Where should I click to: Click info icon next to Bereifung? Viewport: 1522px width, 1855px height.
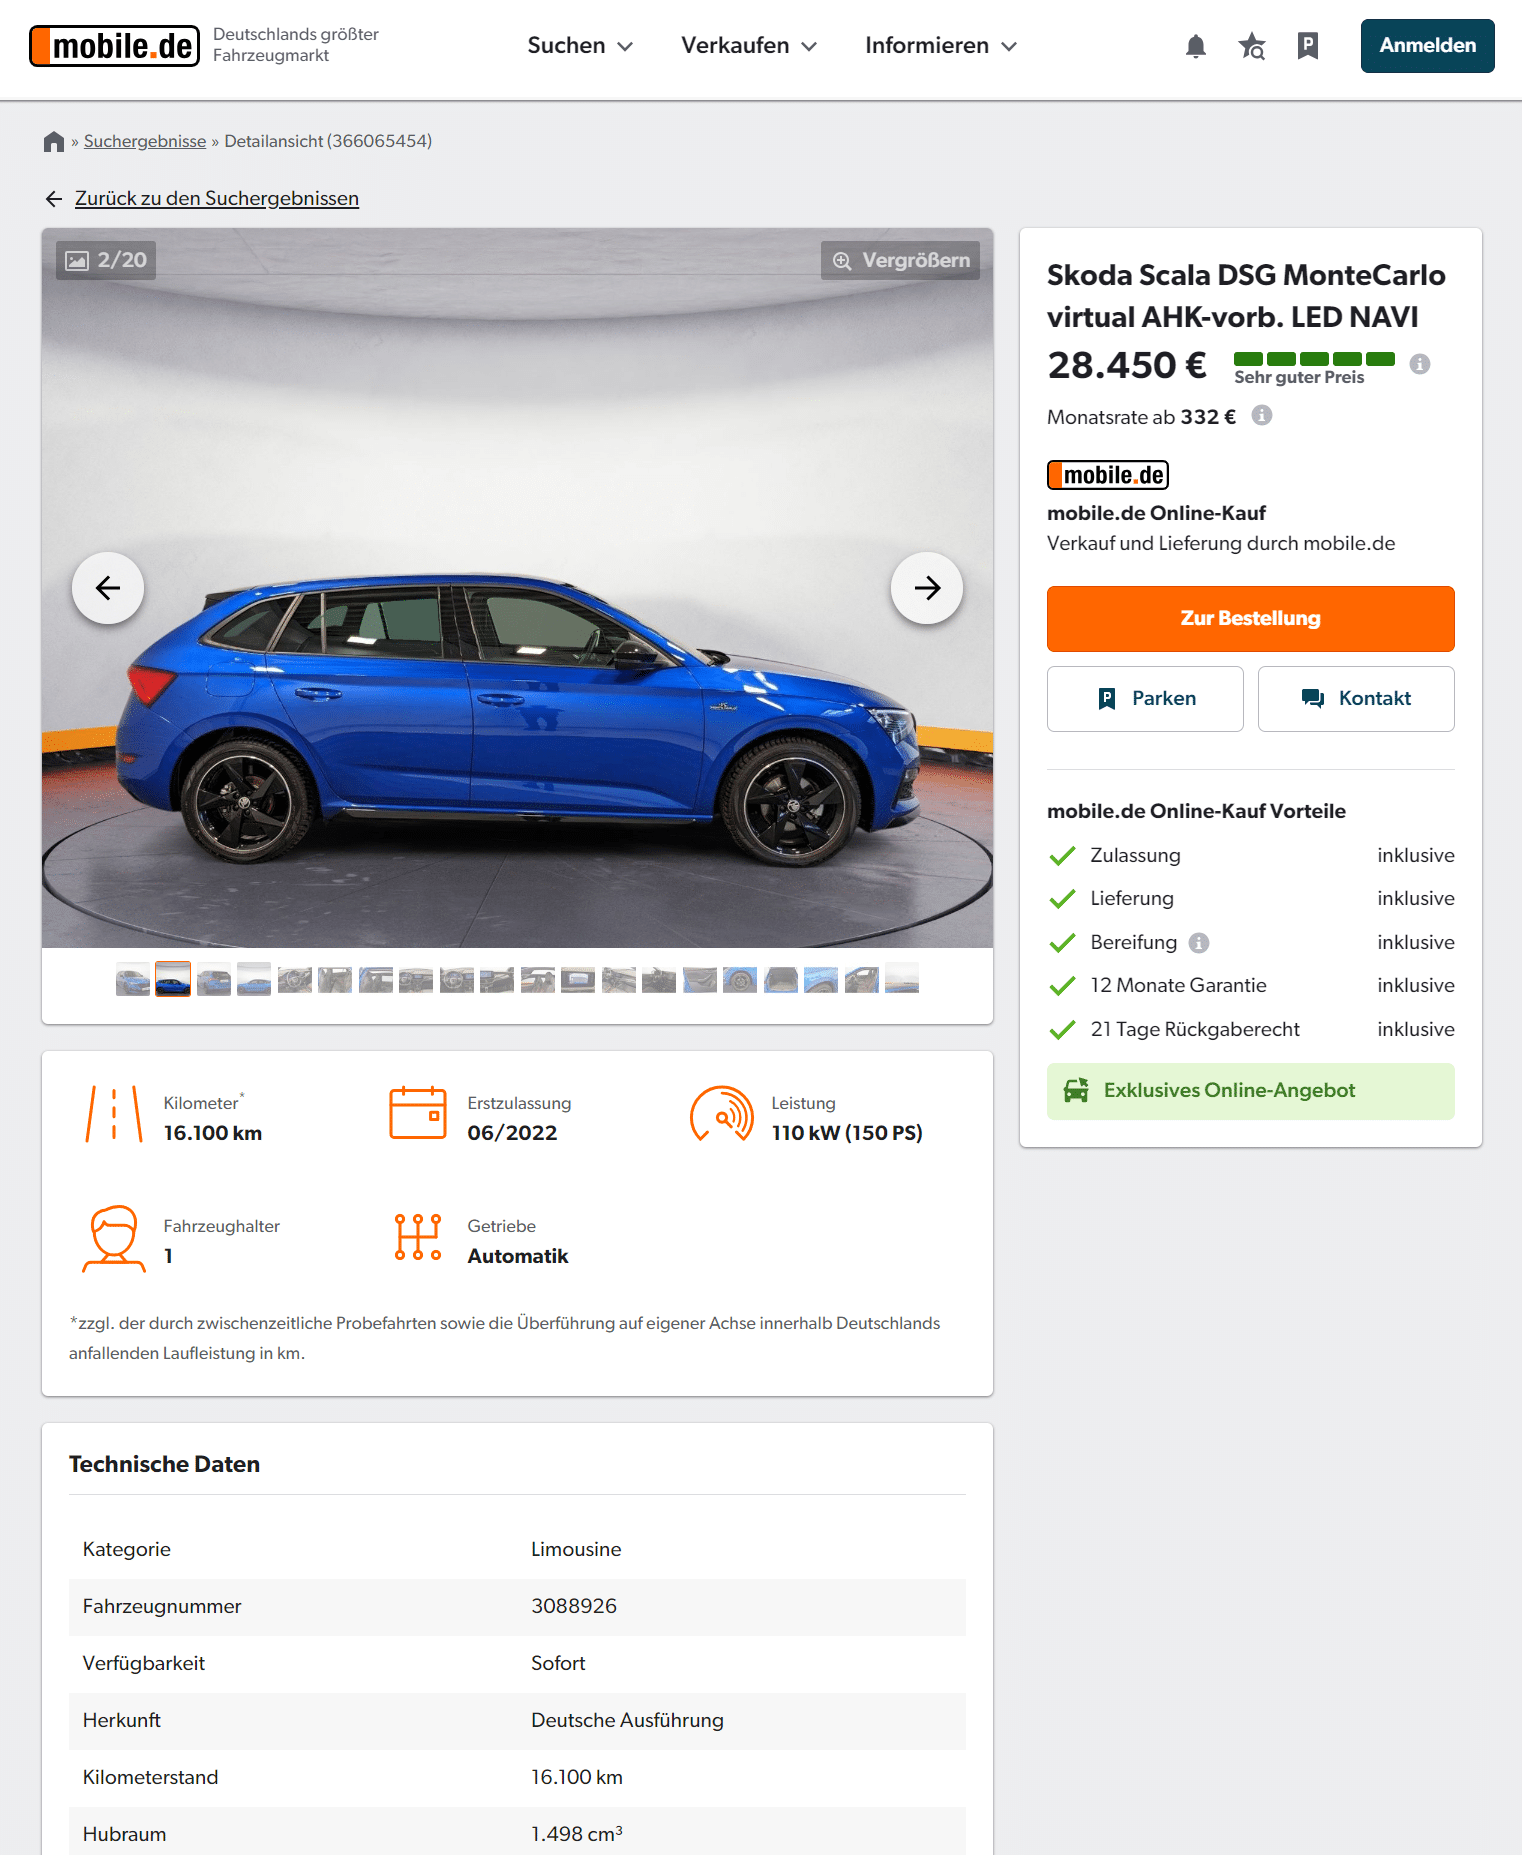coord(1199,943)
